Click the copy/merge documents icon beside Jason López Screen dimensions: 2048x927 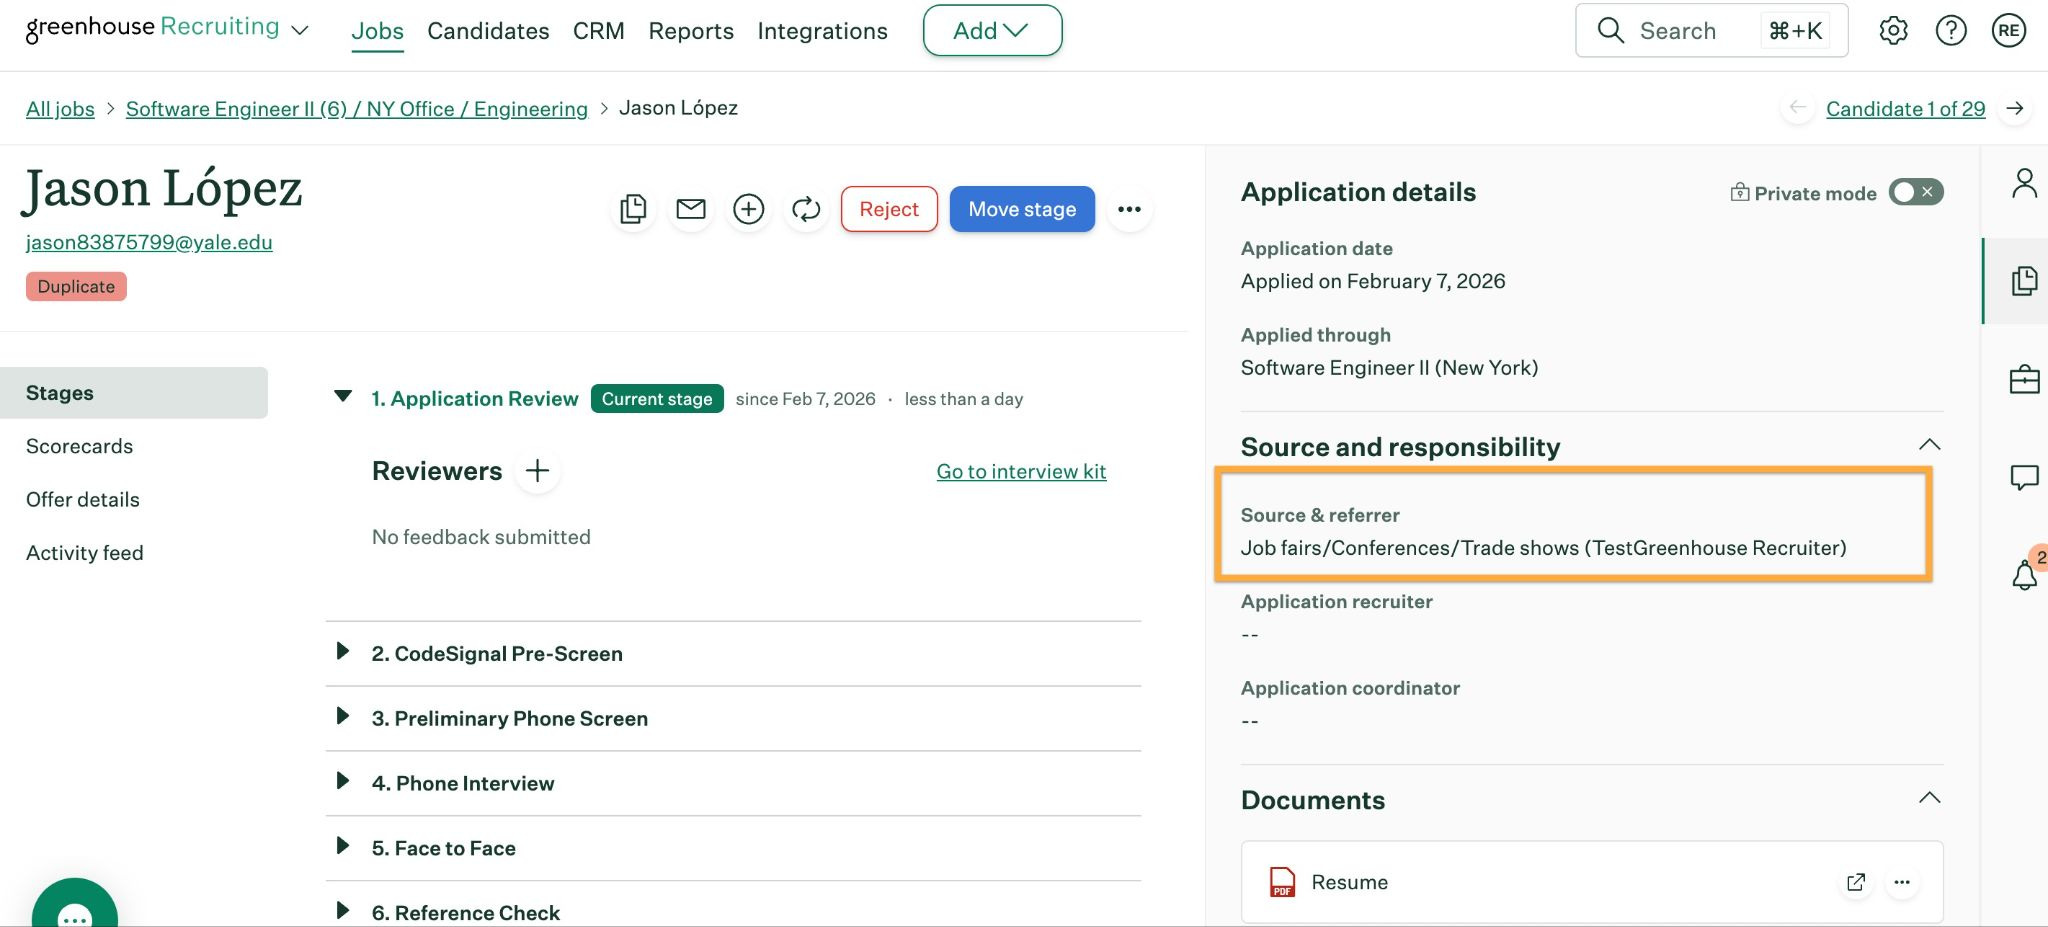633,209
